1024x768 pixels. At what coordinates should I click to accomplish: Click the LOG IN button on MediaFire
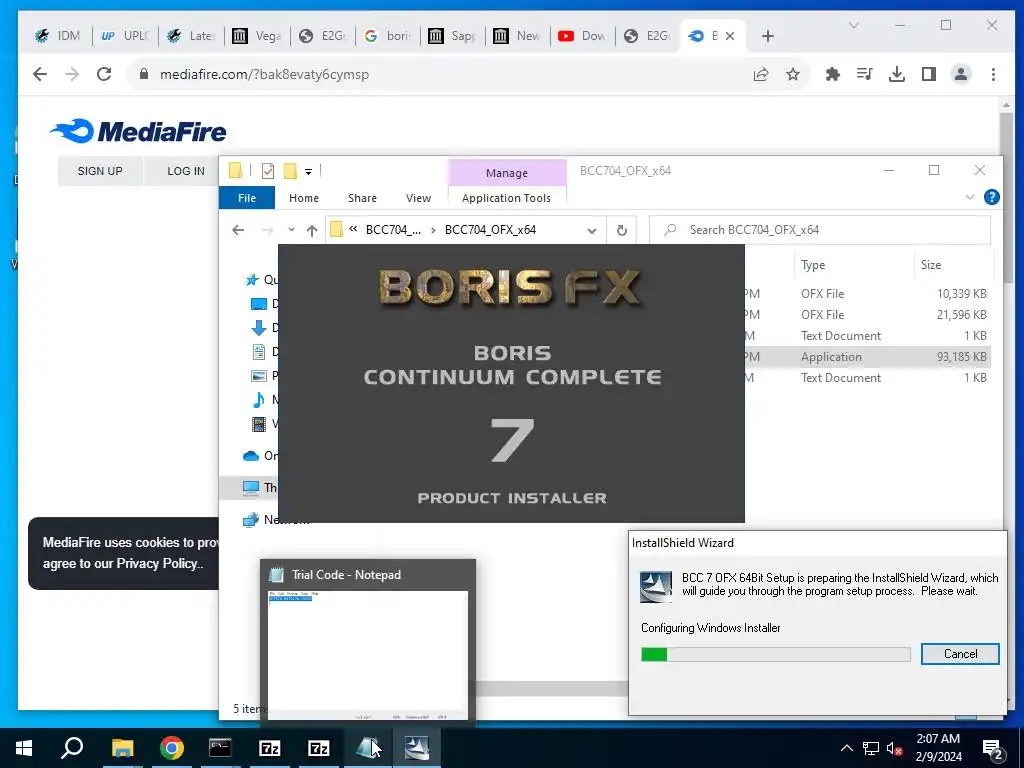tap(185, 171)
